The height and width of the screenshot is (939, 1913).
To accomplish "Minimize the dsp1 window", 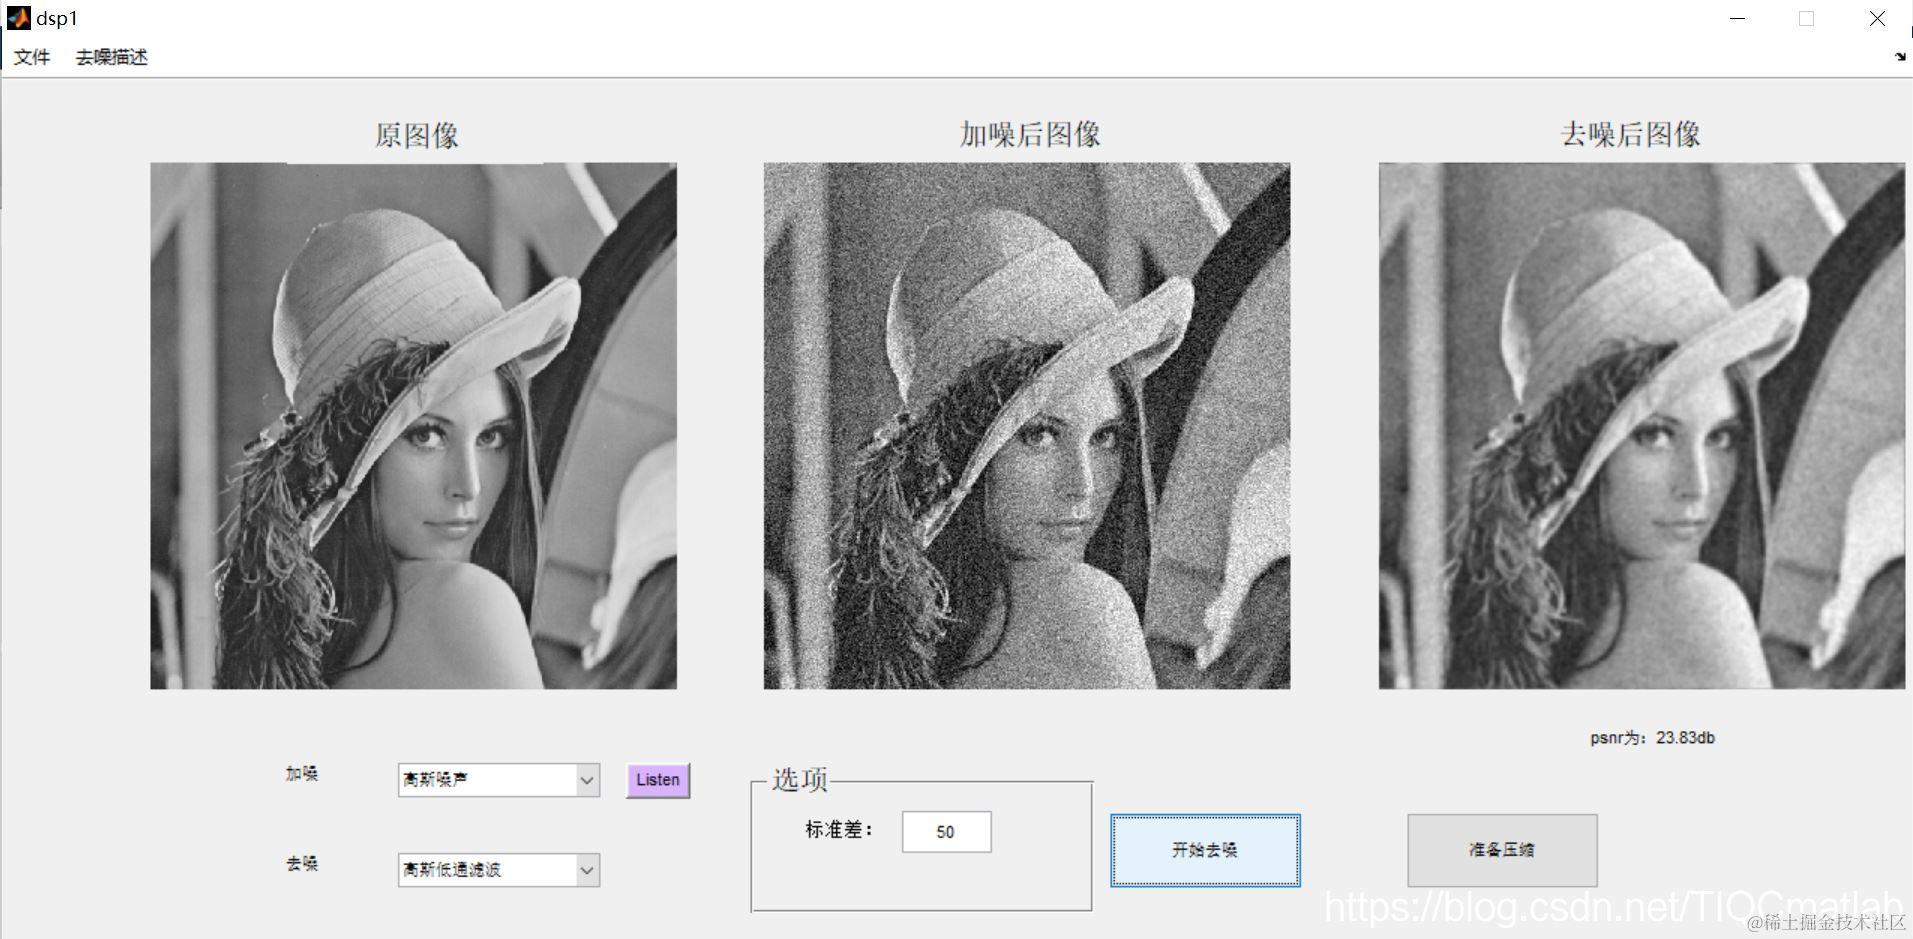I will pos(1737,18).
